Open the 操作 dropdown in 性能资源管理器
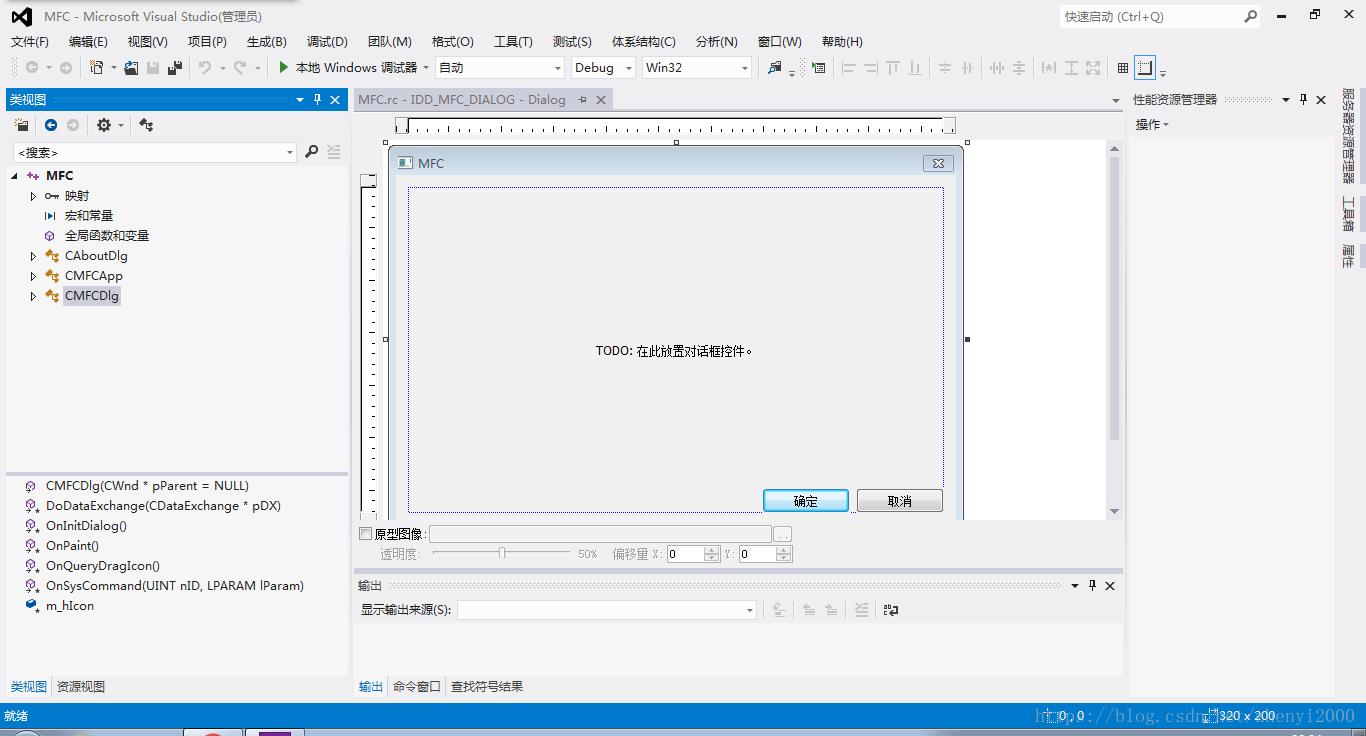 click(x=1152, y=124)
